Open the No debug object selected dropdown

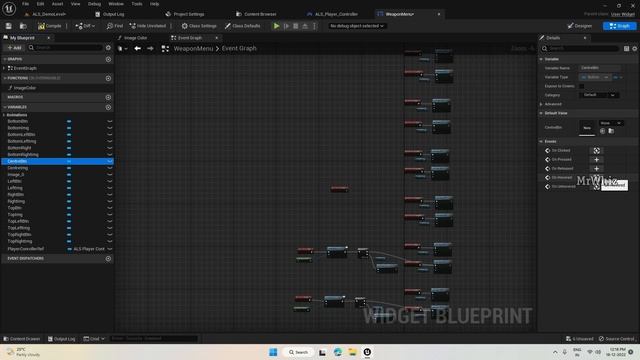point(357,26)
